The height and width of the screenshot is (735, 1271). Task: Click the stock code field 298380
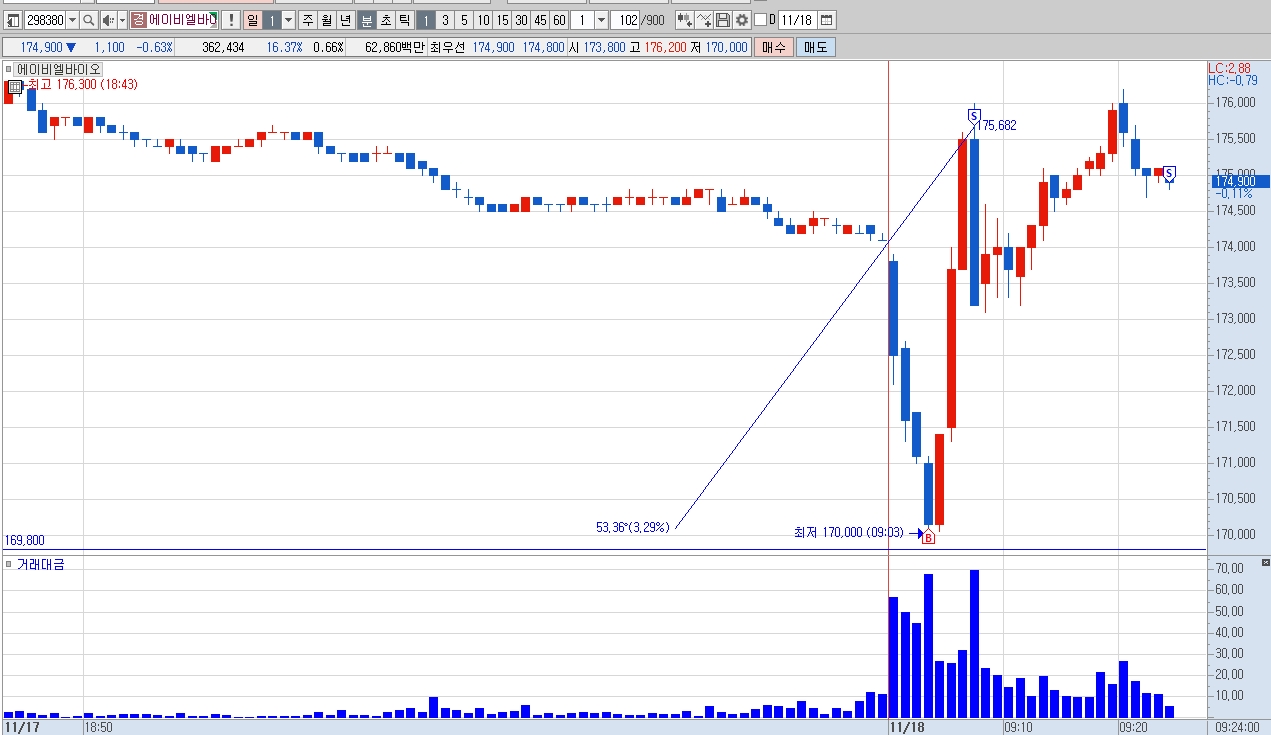click(44, 20)
